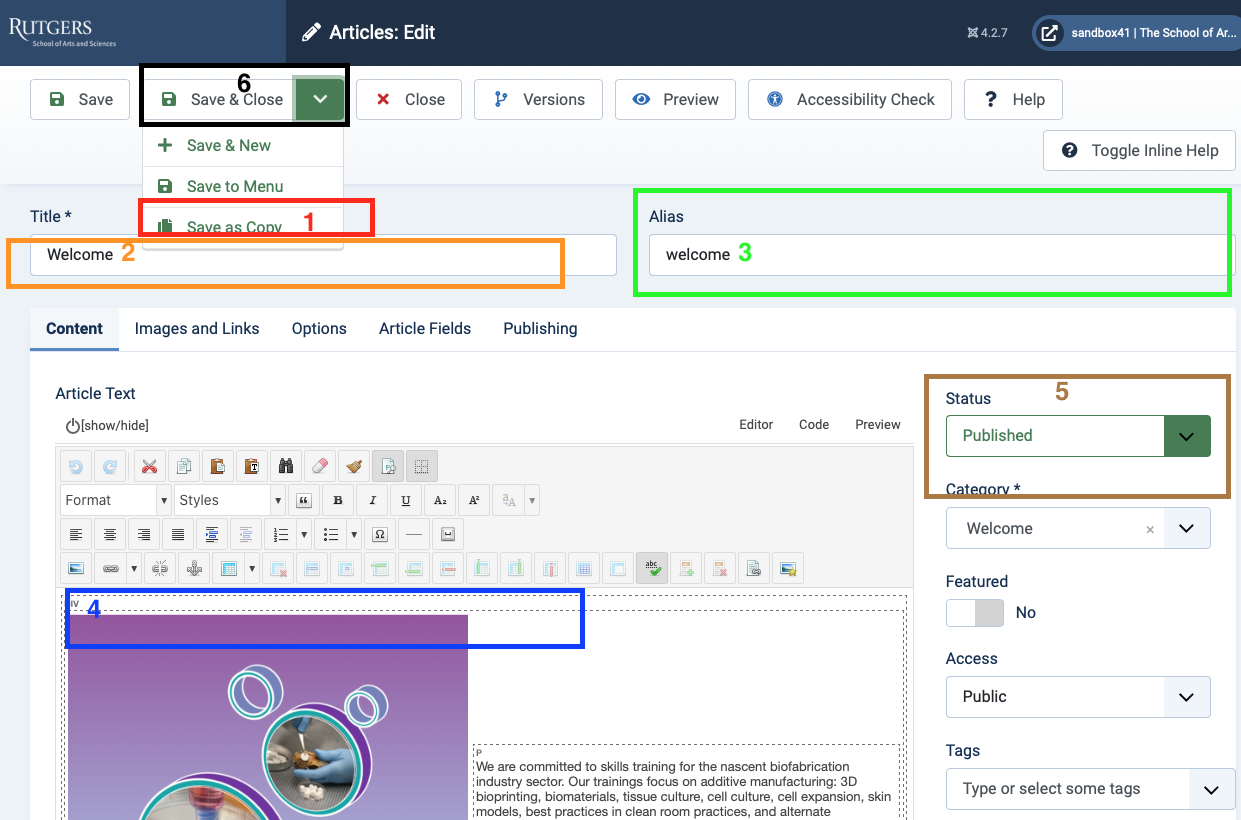This screenshot has width=1241, height=820.
Task: Click the Save & Close button
Action: pos(219,99)
